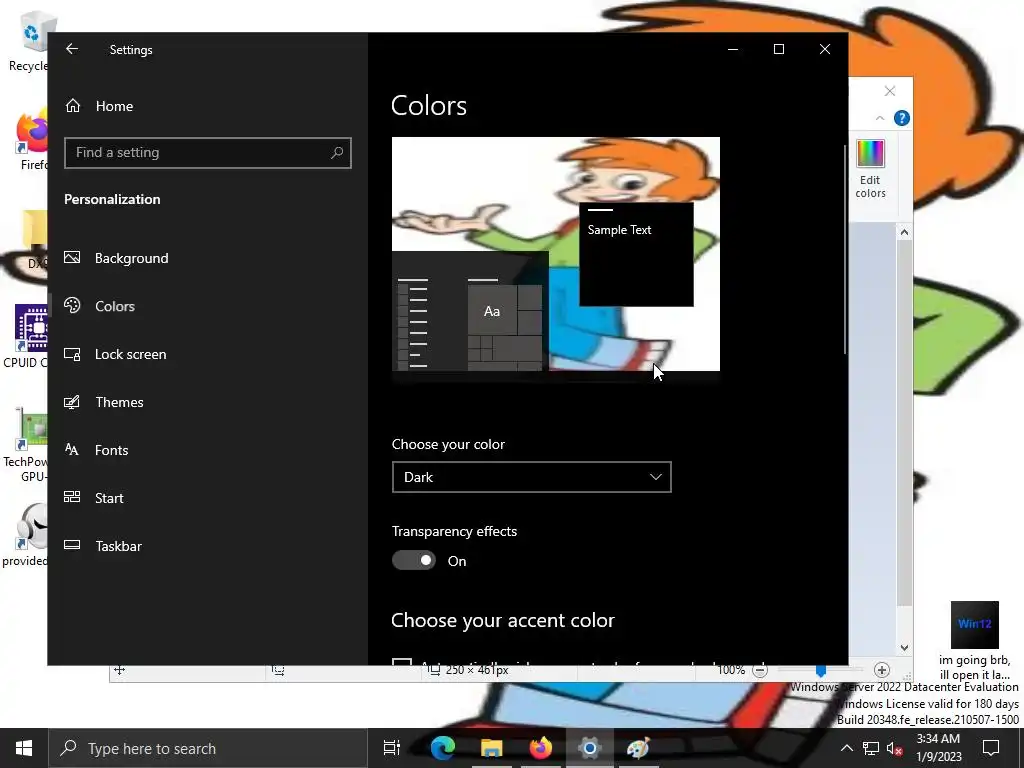Open the clock showing 3:34 AM
The height and width of the screenshot is (768, 1024).
(938, 748)
